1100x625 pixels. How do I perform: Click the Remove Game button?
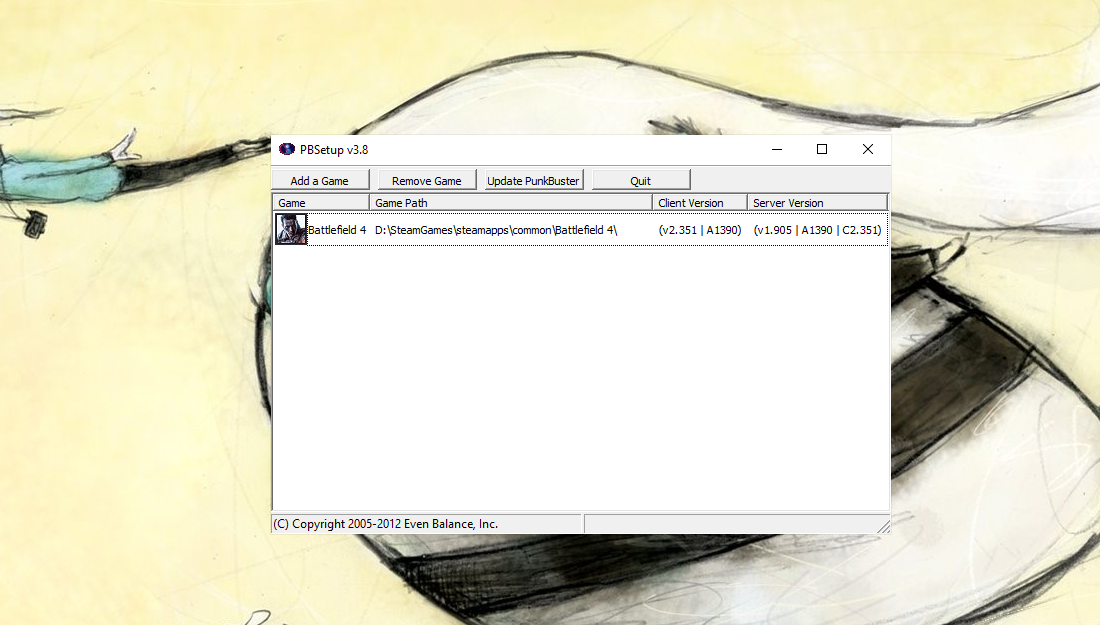click(x=427, y=180)
